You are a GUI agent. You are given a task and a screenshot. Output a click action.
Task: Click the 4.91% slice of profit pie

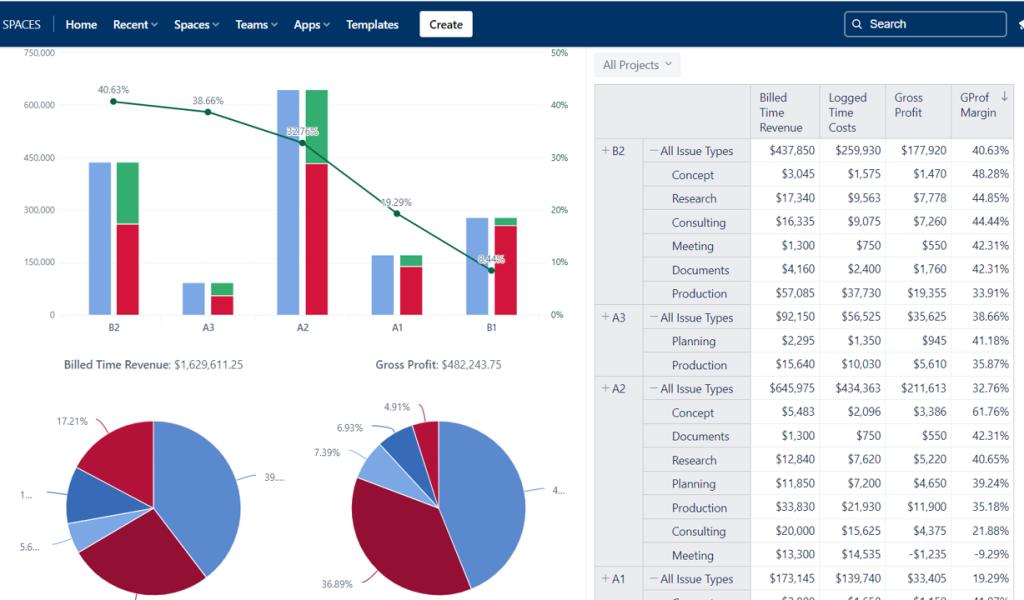tap(428, 450)
